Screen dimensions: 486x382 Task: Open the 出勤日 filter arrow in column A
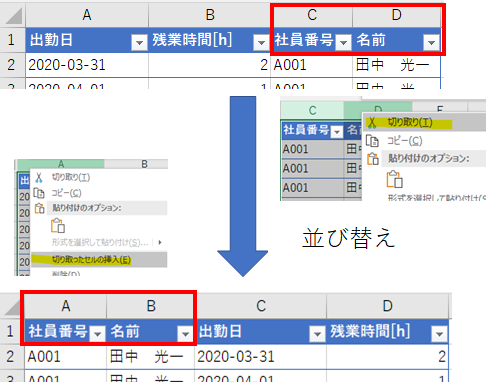coord(139,42)
